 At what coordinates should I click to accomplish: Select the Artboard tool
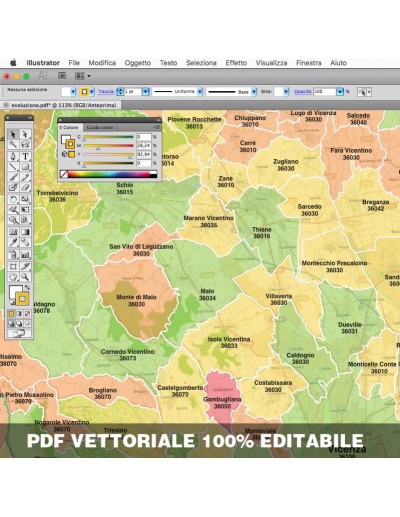pos(13,266)
